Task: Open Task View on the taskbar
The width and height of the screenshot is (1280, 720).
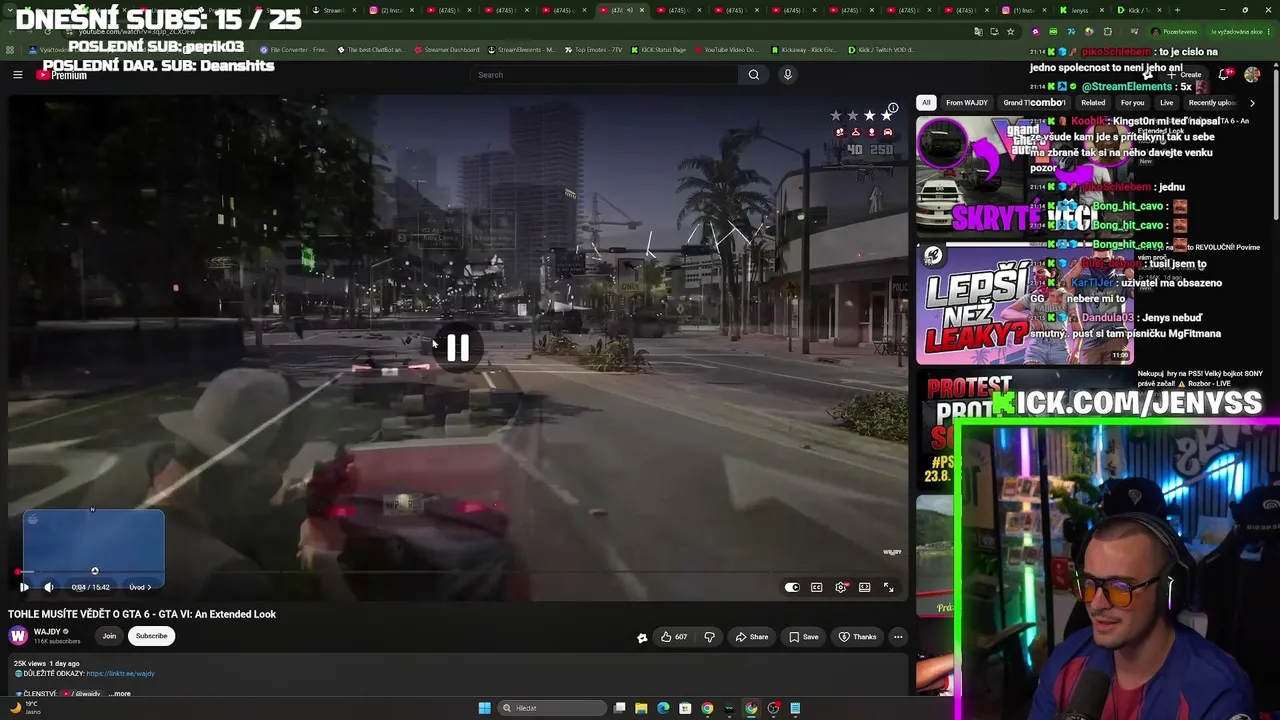Action: [620, 708]
